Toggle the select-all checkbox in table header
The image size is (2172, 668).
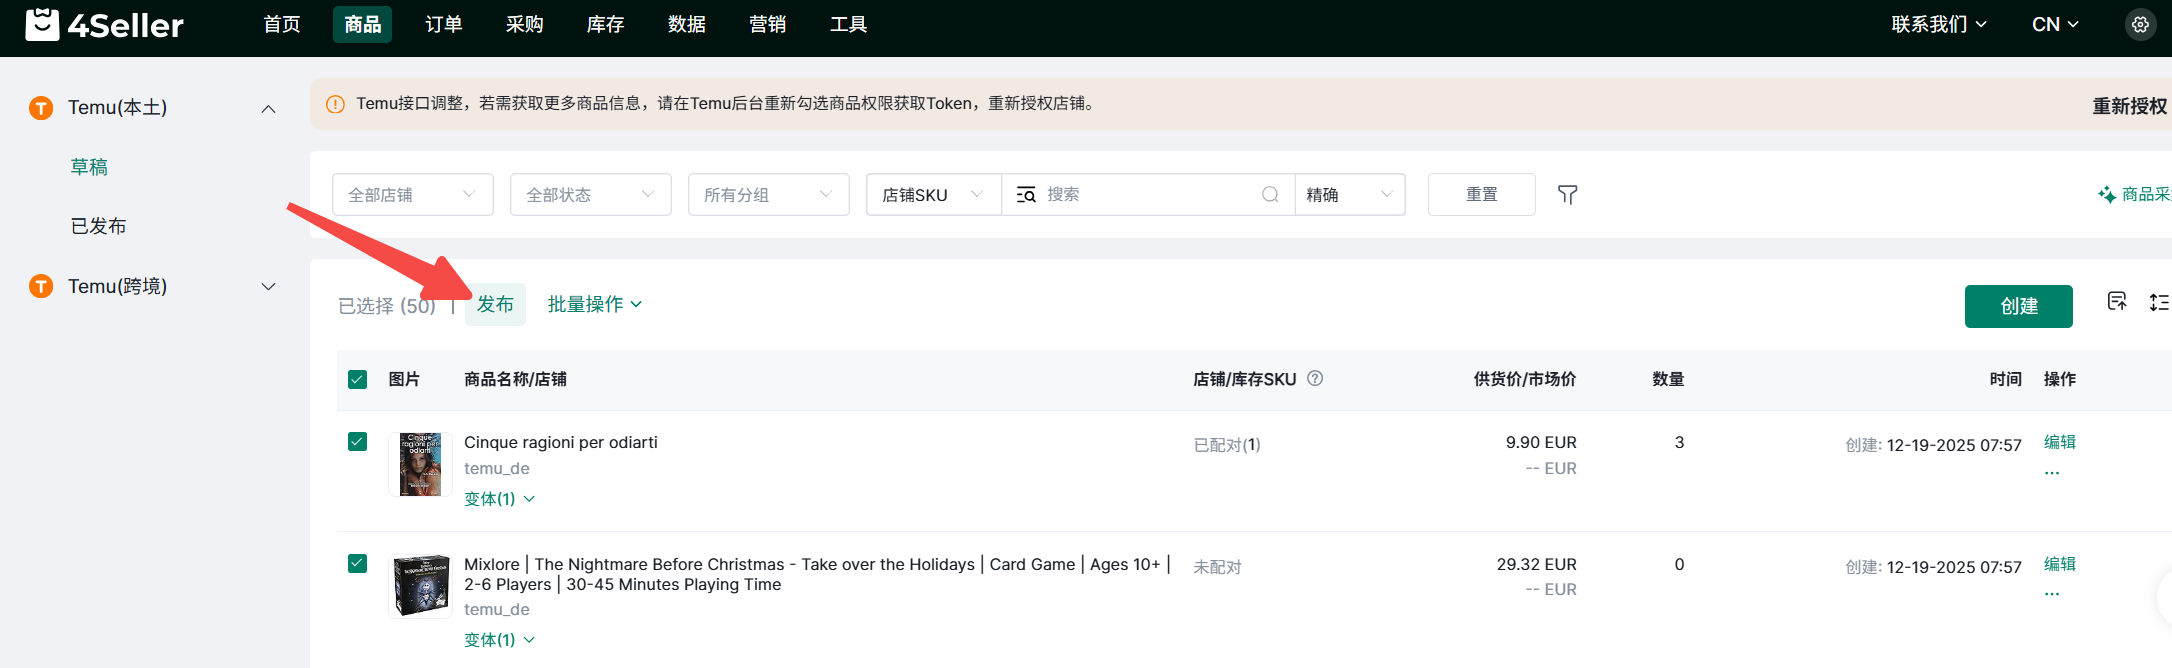coord(357,379)
